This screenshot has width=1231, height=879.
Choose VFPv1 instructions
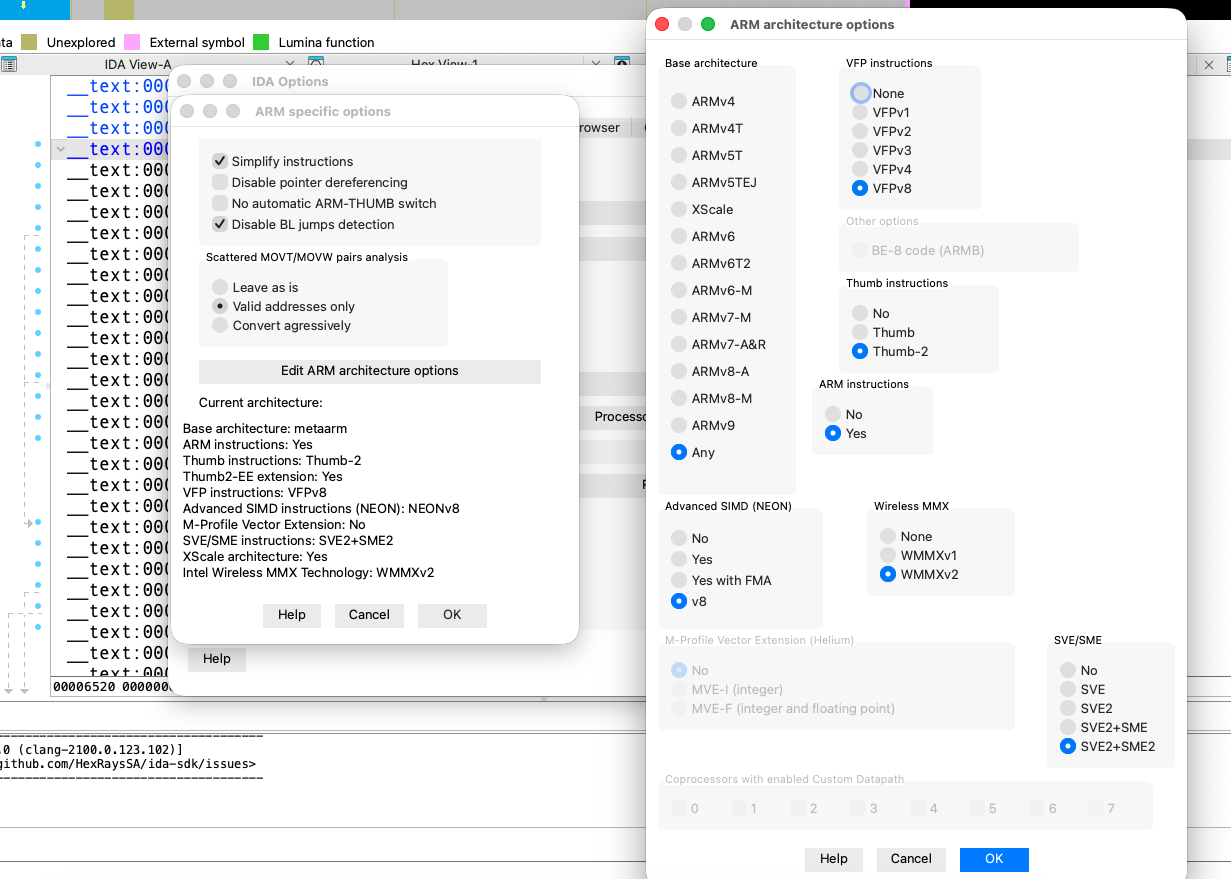point(860,112)
